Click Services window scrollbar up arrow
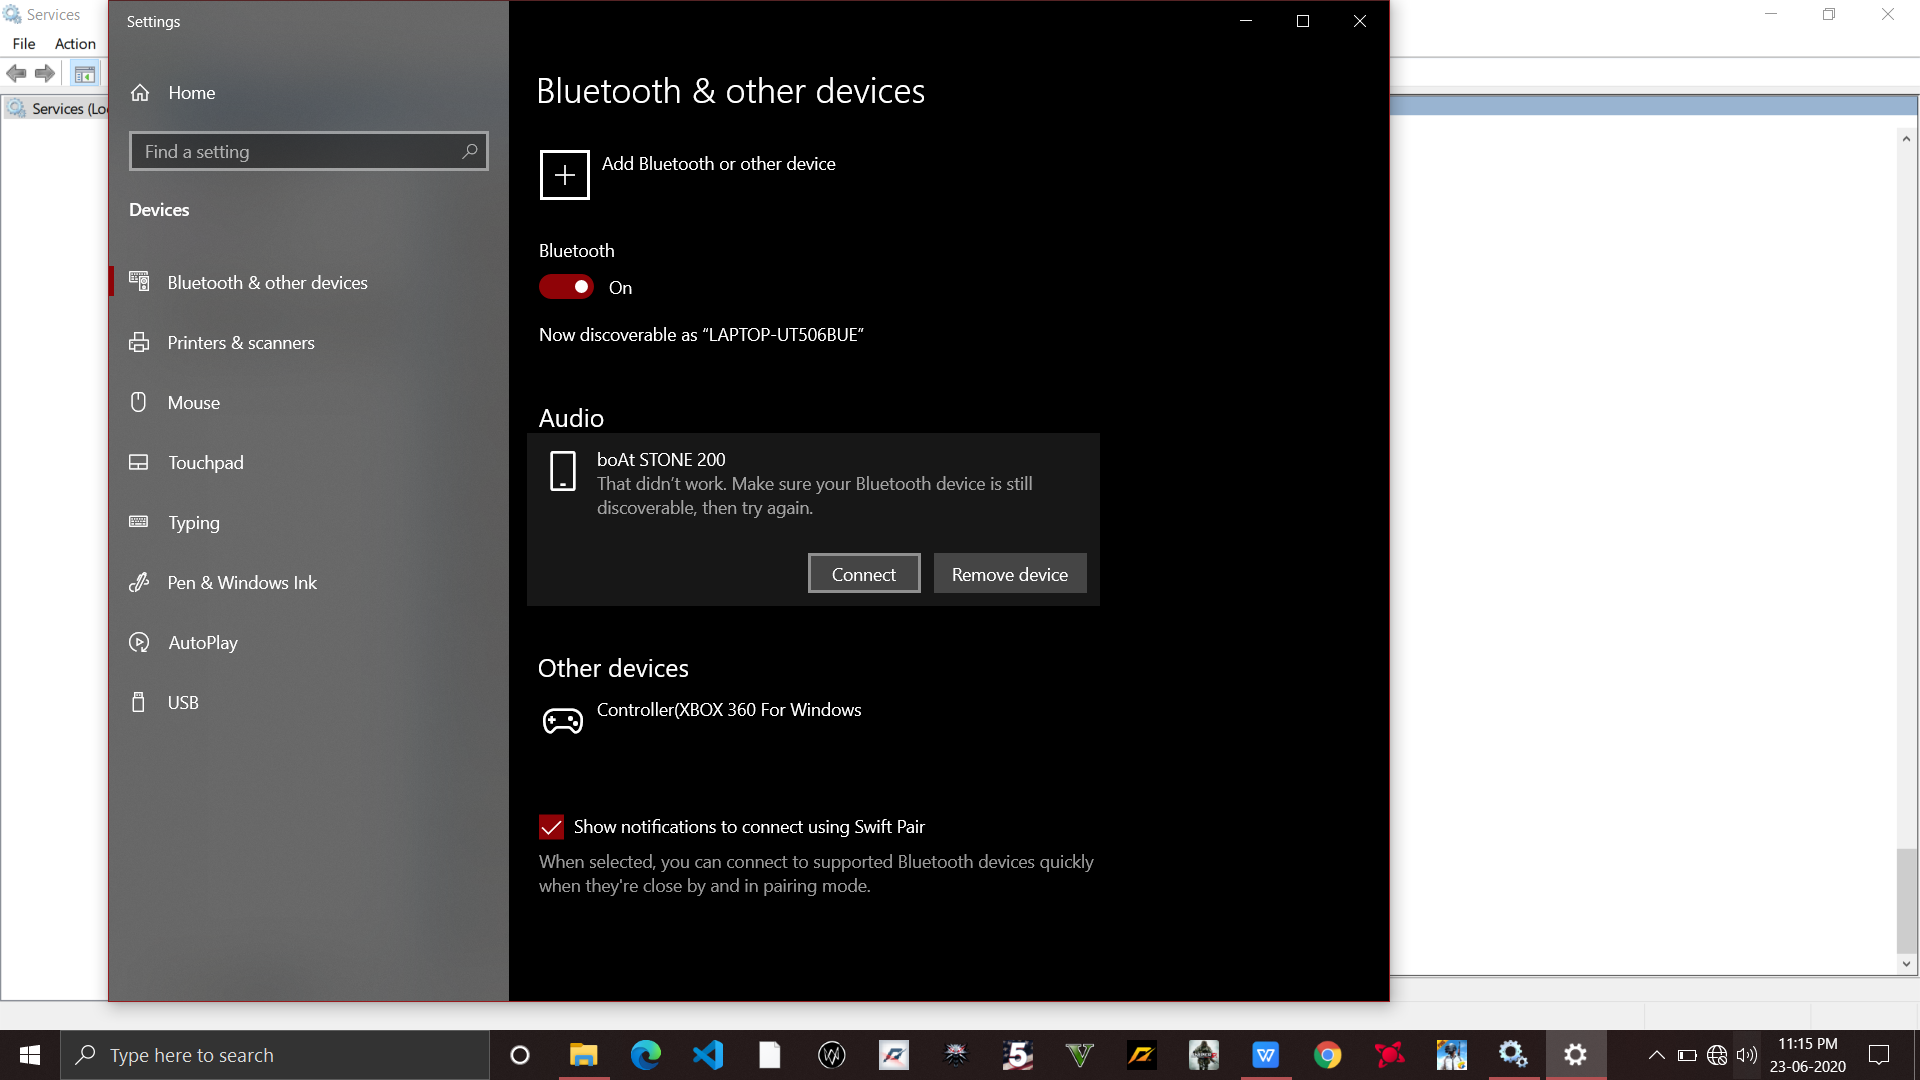Viewport: 1920px width, 1080px height. (x=1906, y=139)
